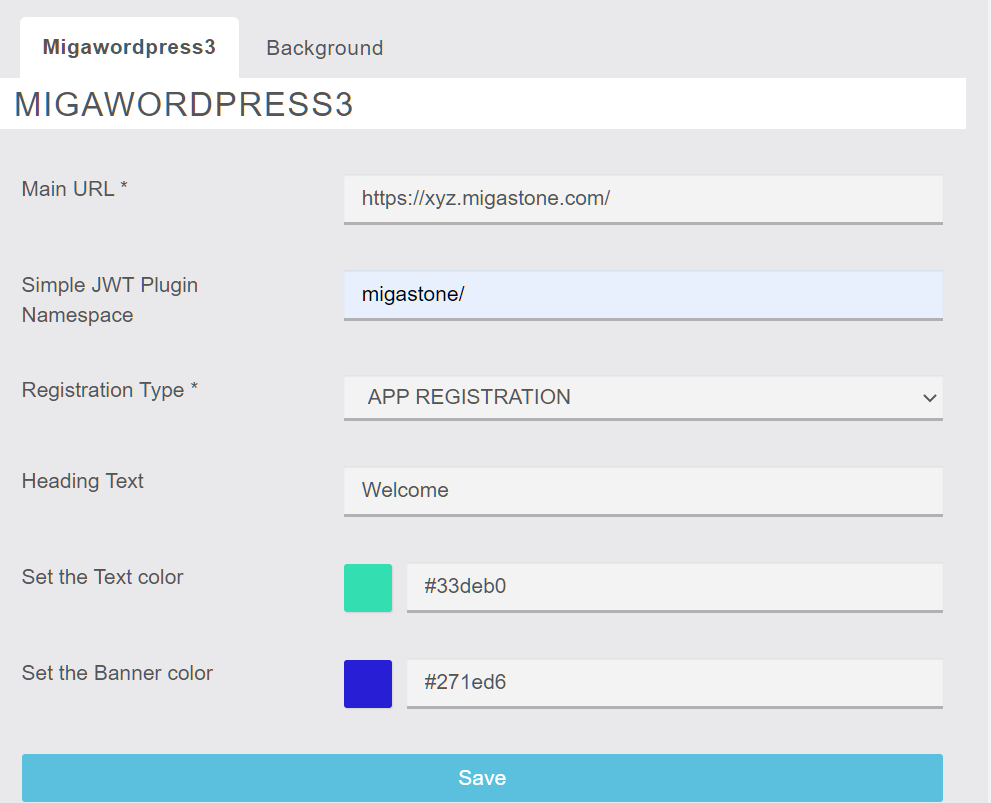Click the Heading Text field containing Welcome
This screenshot has height=803, width=991.
pyautogui.click(x=643, y=491)
